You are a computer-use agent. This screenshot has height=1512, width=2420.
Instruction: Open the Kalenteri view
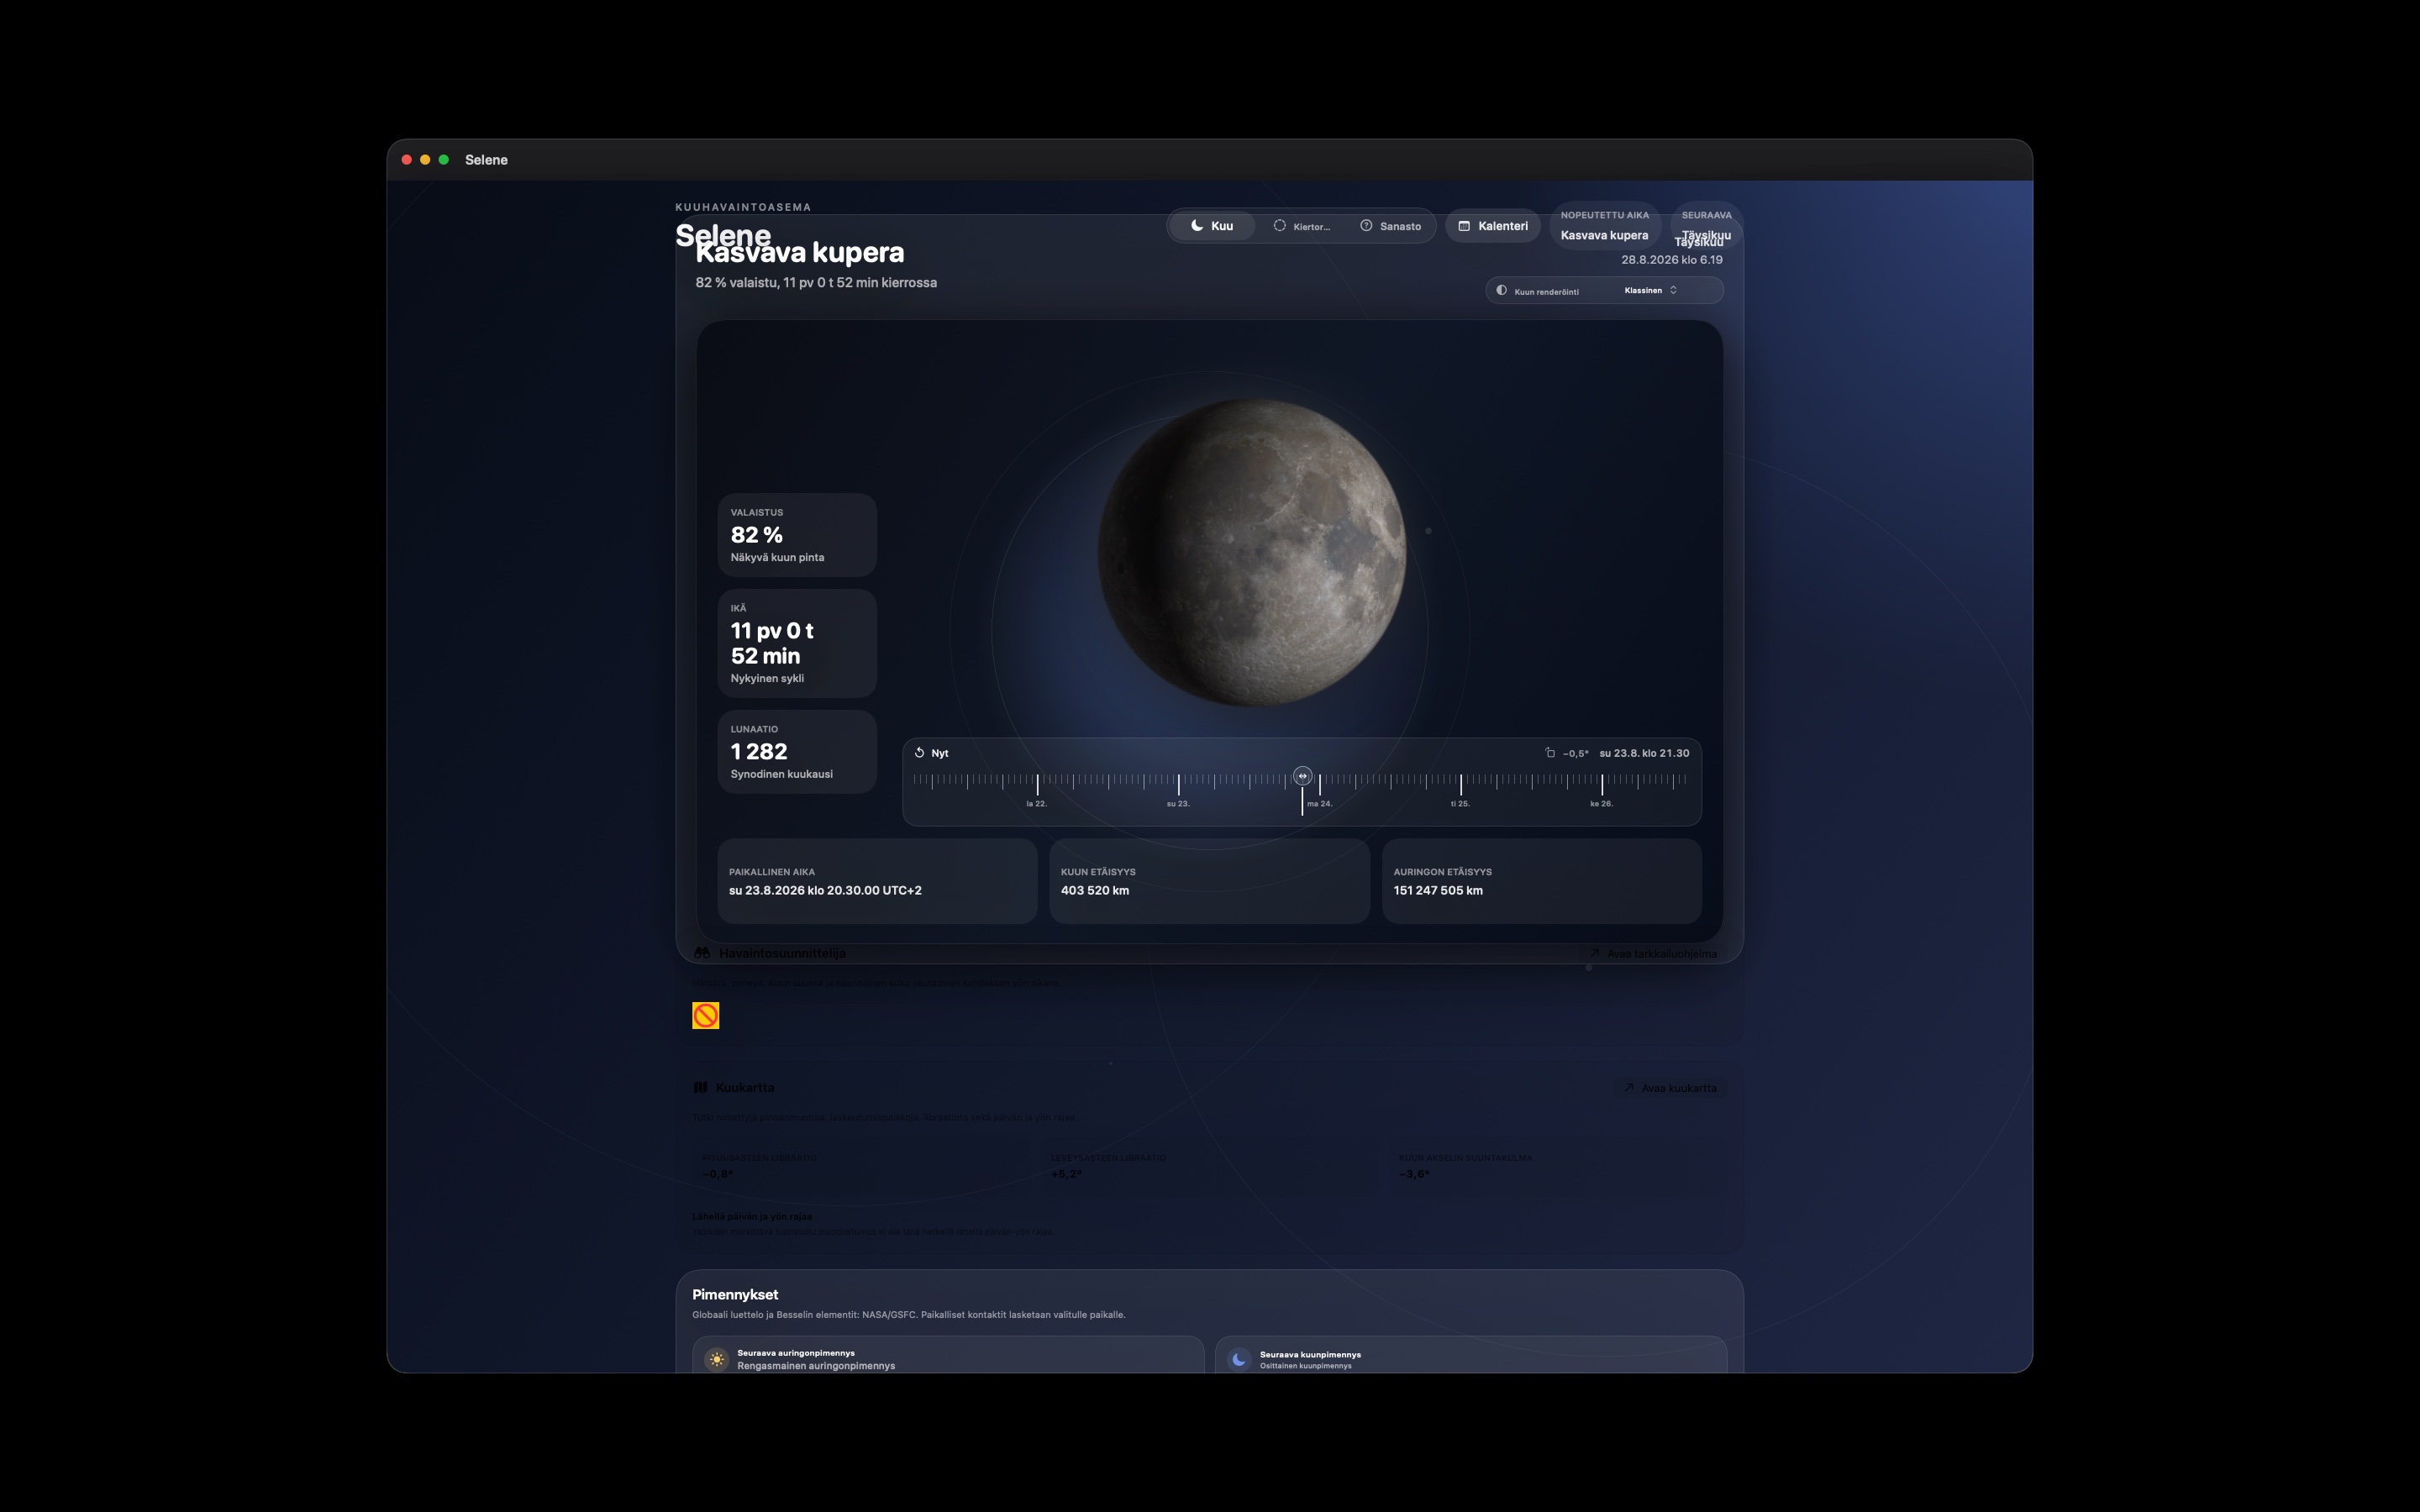click(x=1492, y=226)
